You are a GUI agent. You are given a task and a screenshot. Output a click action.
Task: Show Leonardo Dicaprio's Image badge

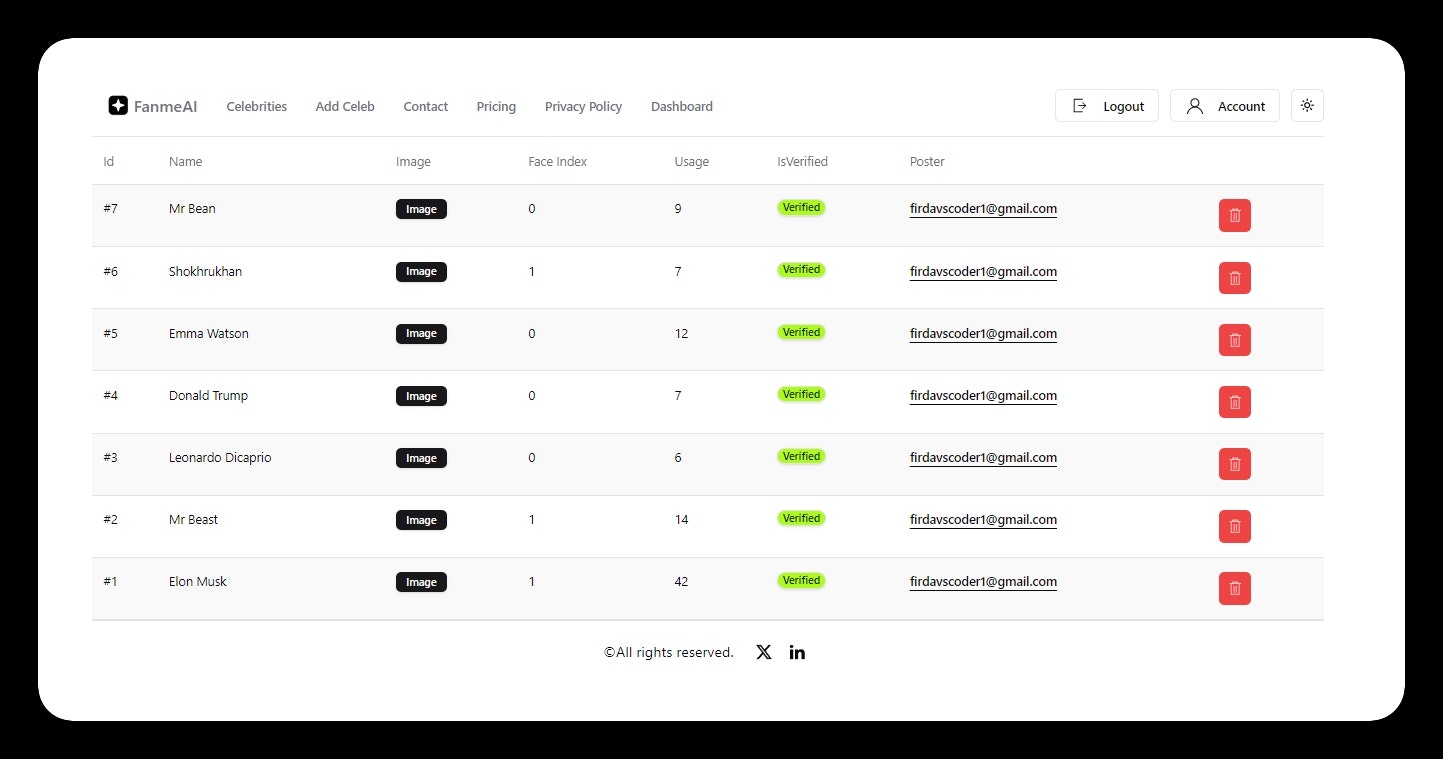(x=421, y=458)
